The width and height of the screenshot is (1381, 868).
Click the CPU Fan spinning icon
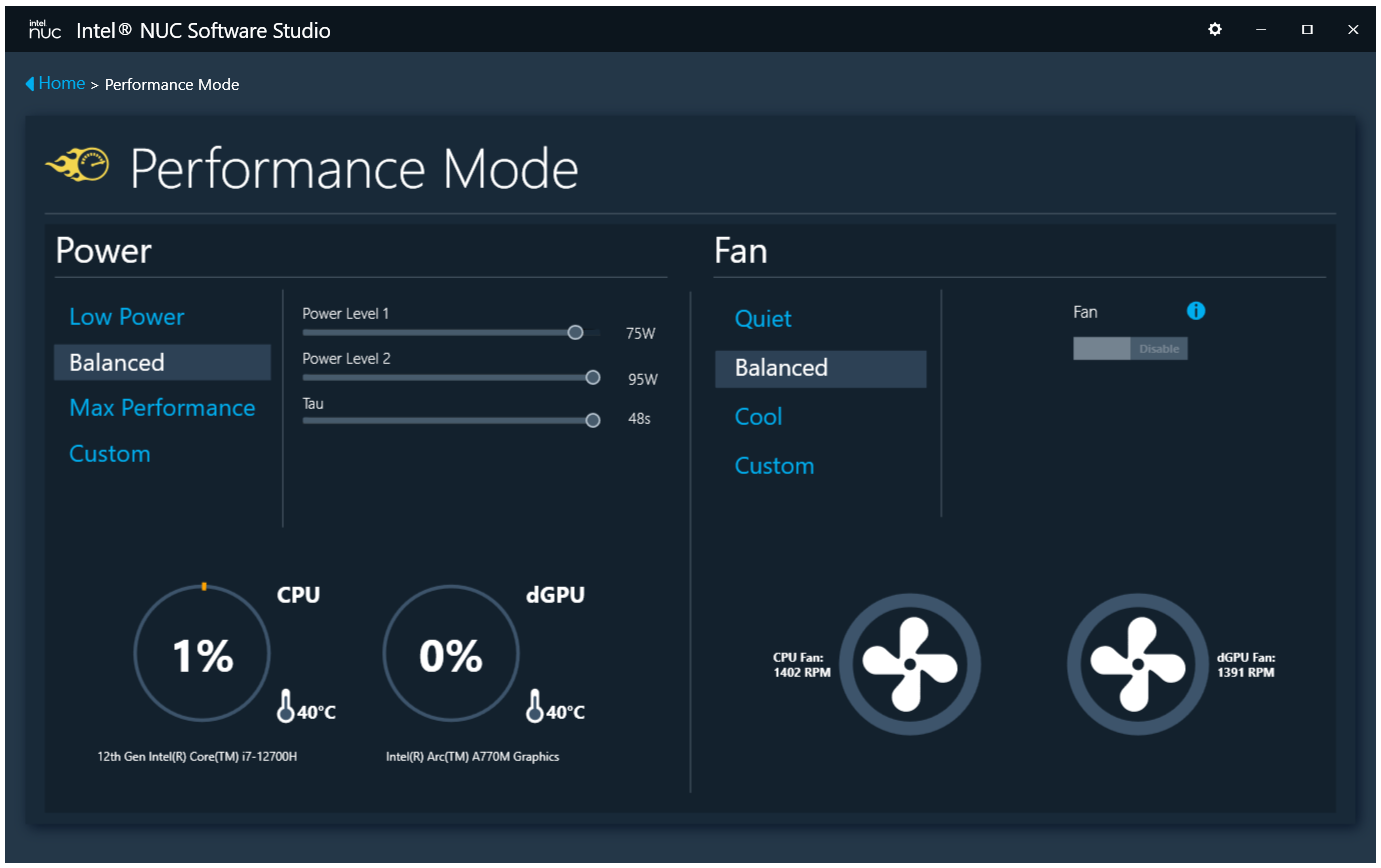point(910,664)
